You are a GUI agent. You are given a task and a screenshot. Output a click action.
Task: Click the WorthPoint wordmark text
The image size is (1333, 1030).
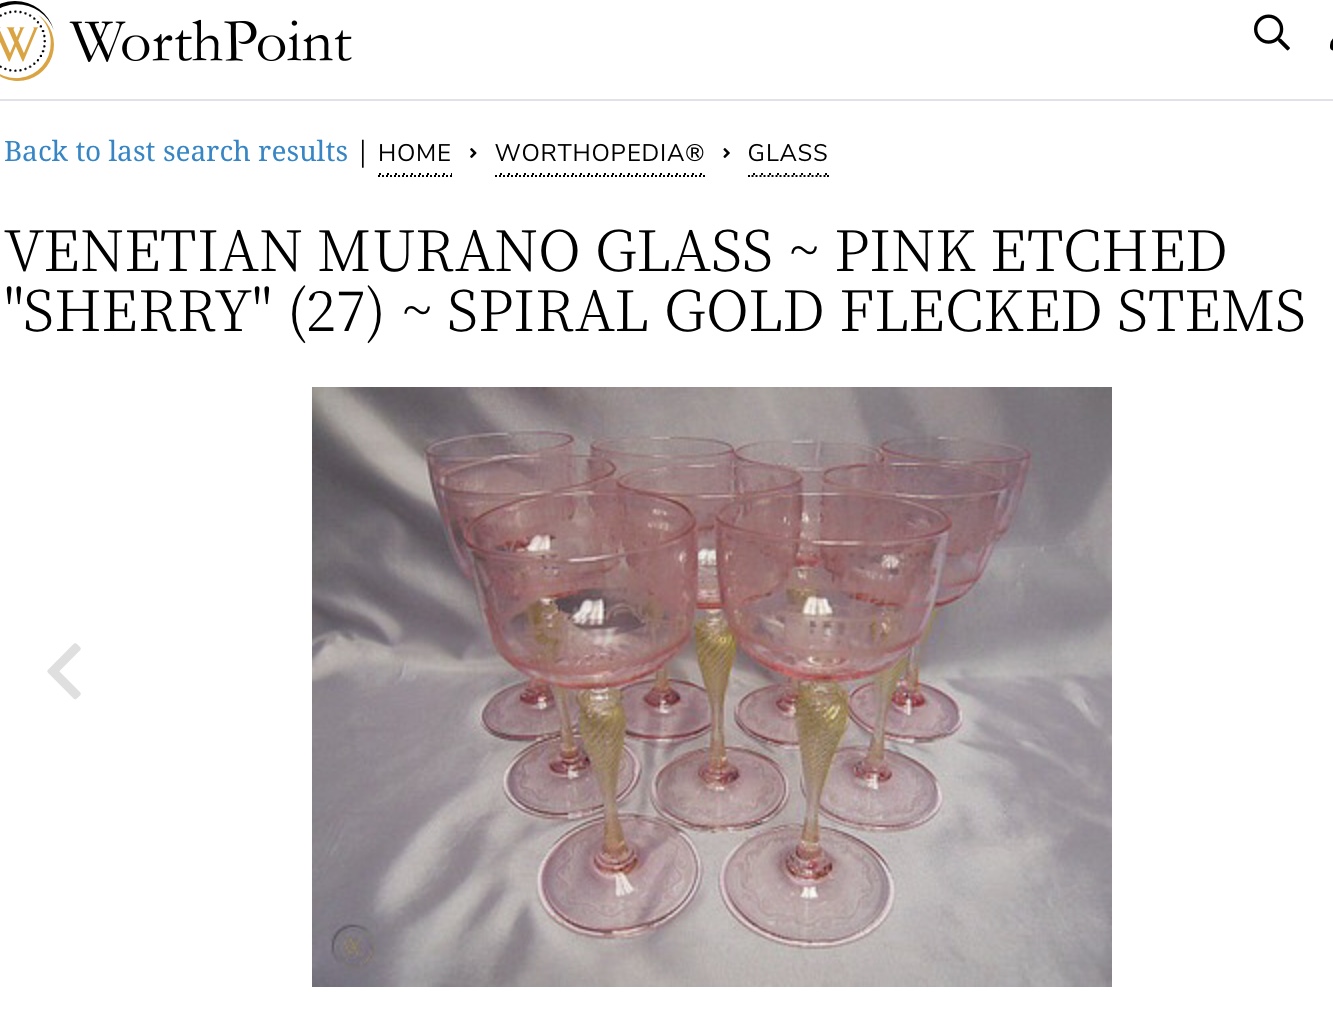click(211, 43)
